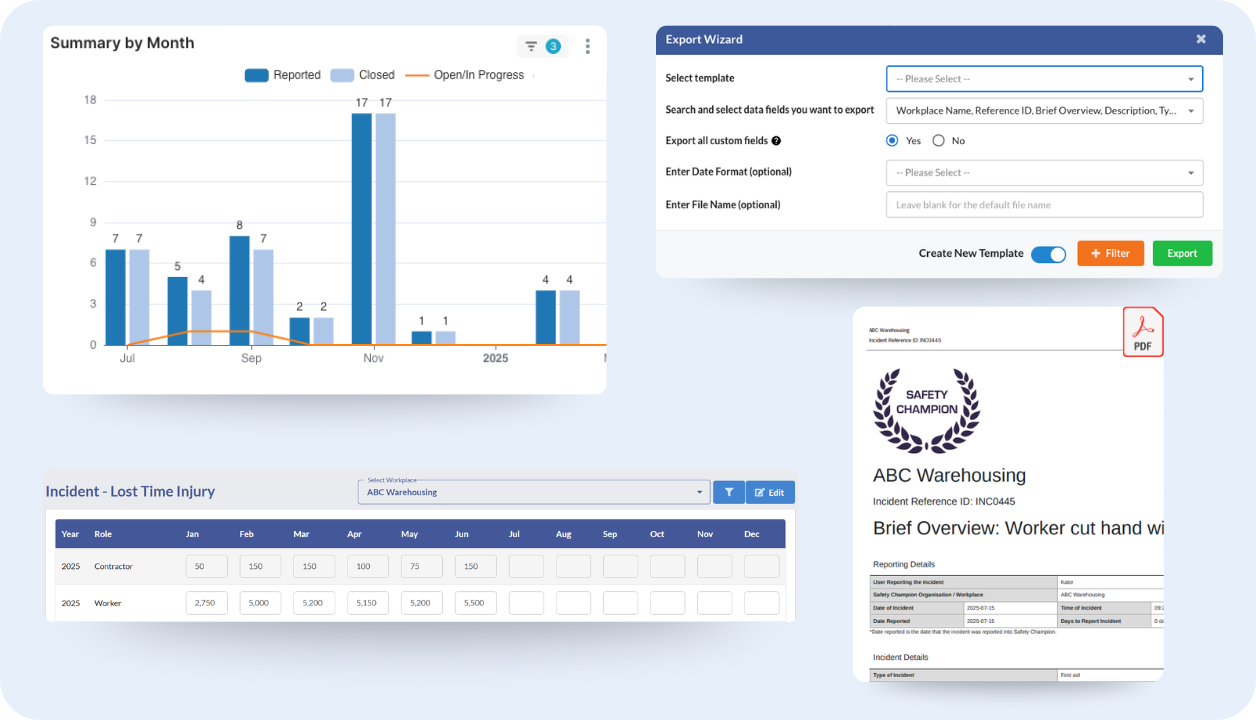Click the orange Filter button

[x=1110, y=253]
